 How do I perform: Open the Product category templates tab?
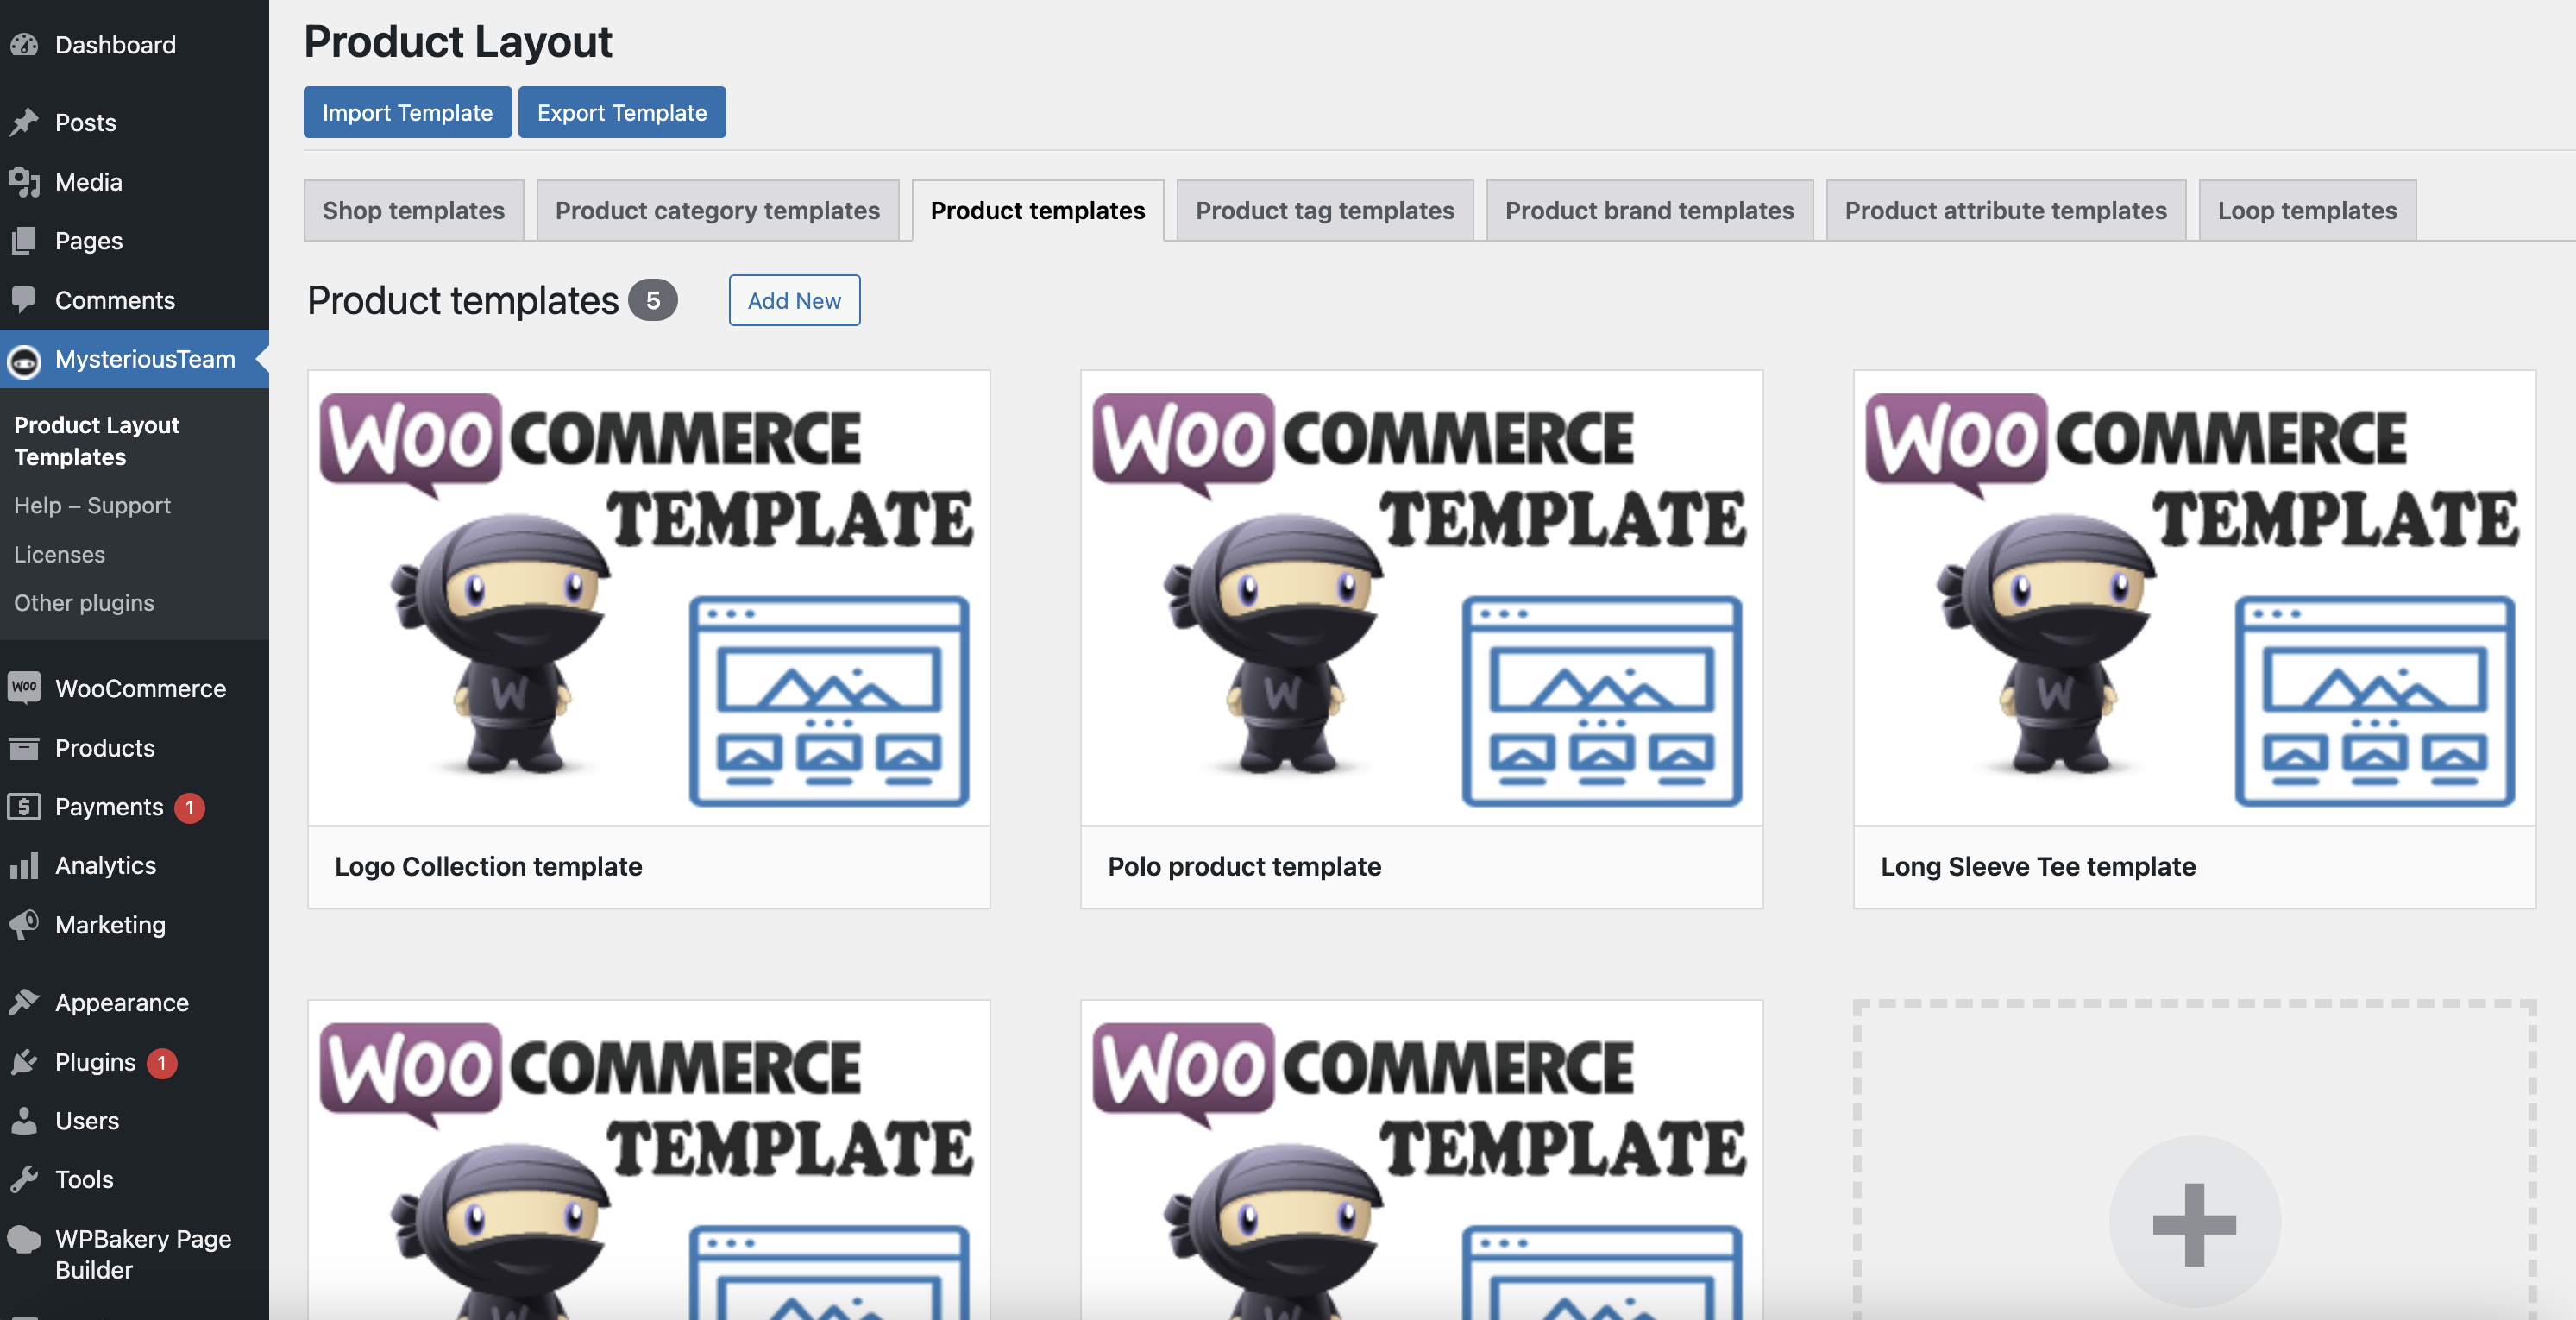click(717, 210)
